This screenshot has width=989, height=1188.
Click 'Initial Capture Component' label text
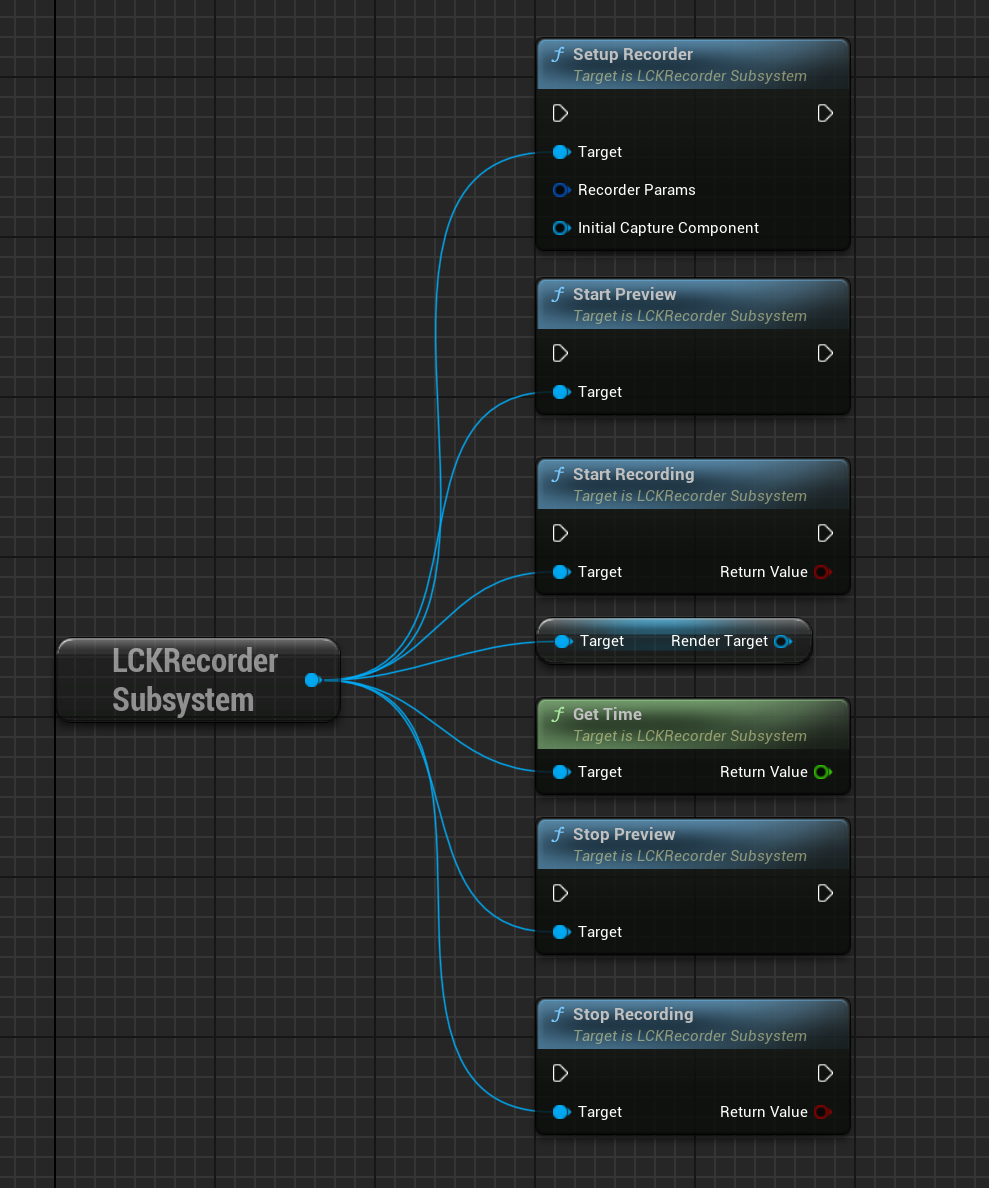point(668,228)
